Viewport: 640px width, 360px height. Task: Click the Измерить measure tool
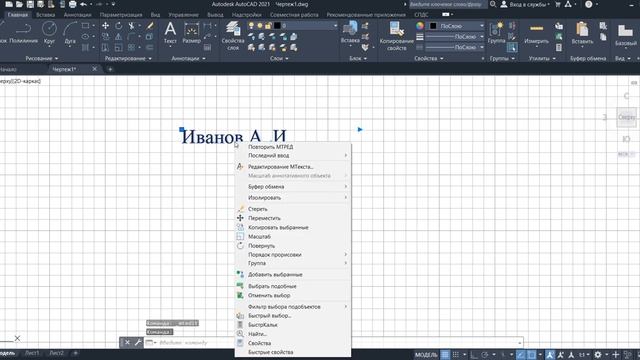click(x=536, y=33)
